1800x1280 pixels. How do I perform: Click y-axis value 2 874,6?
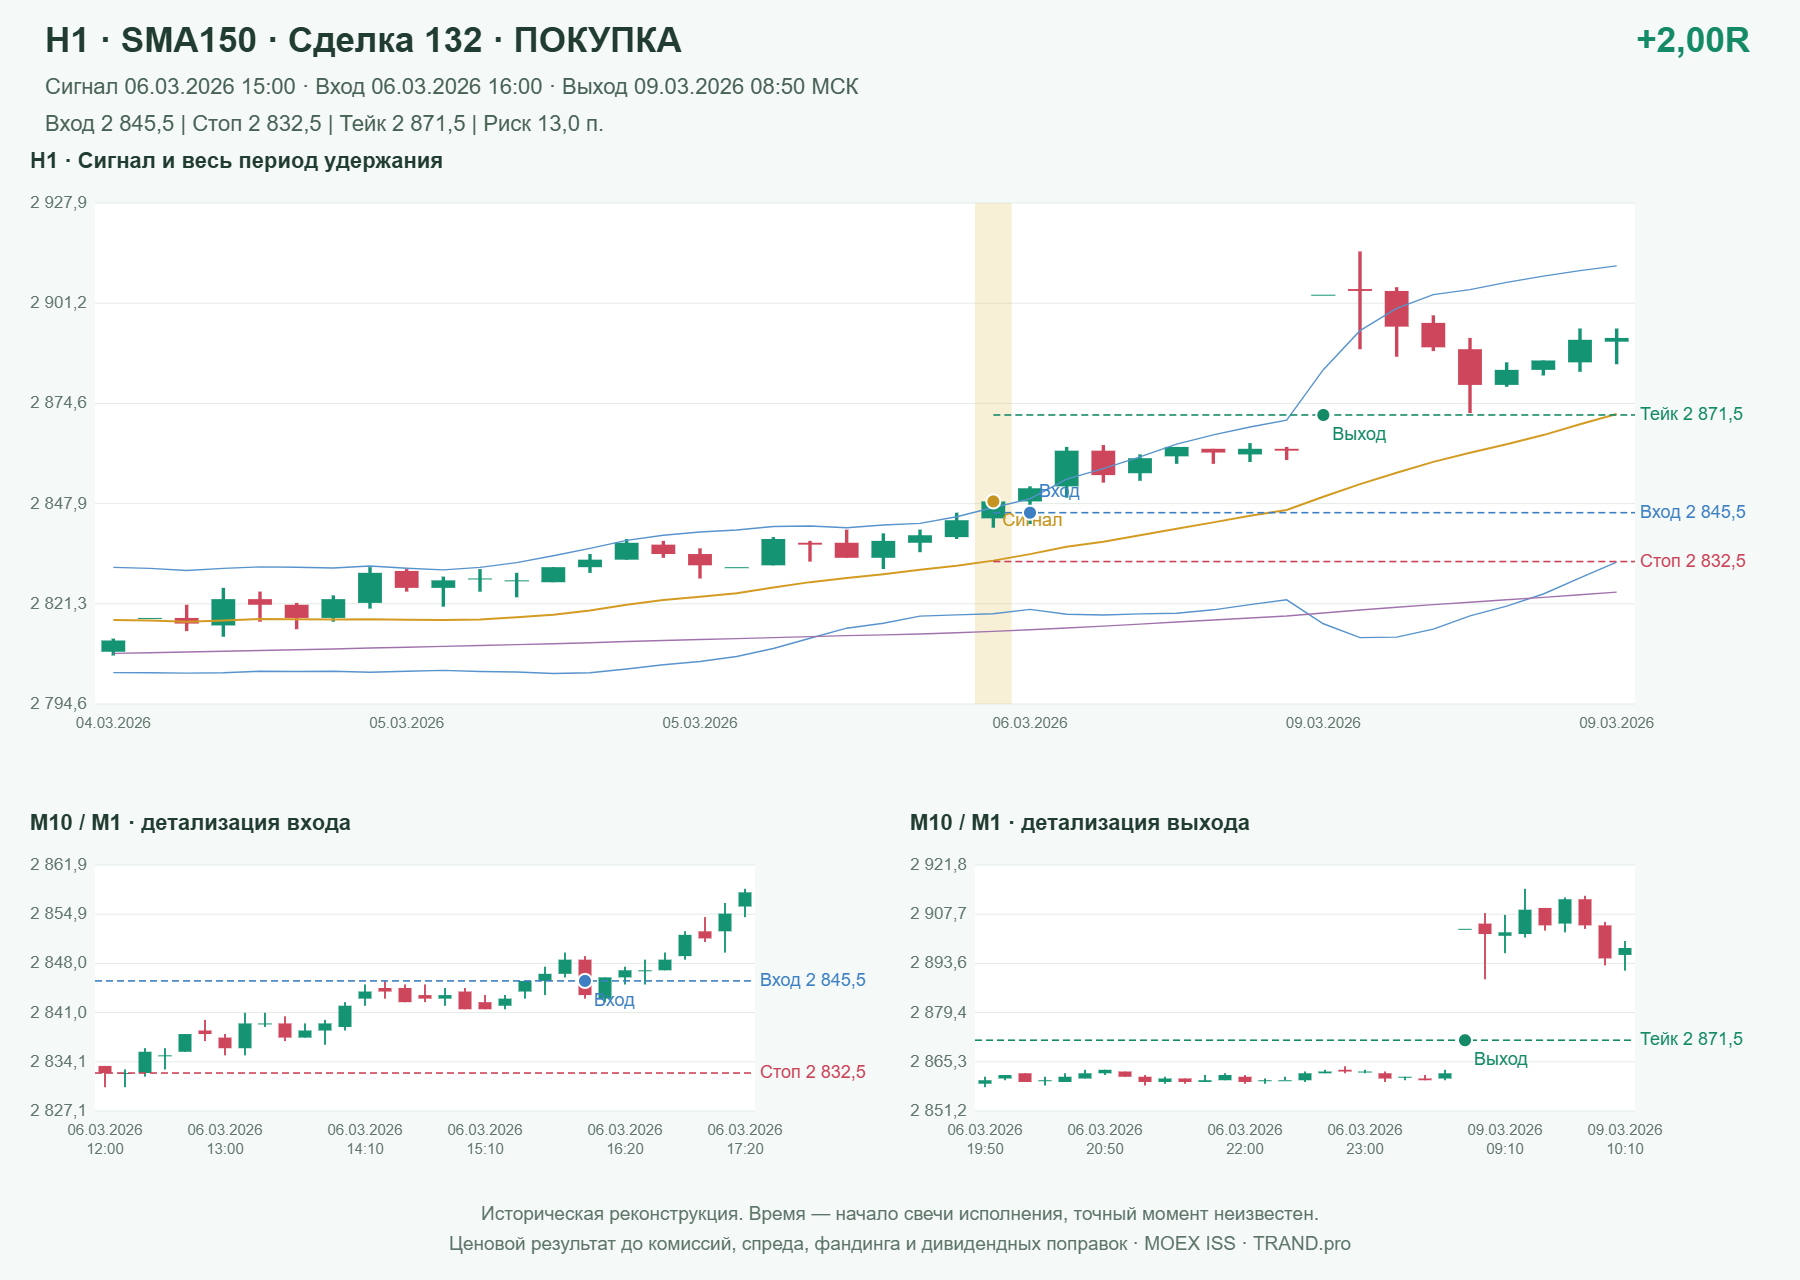click(x=58, y=402)
